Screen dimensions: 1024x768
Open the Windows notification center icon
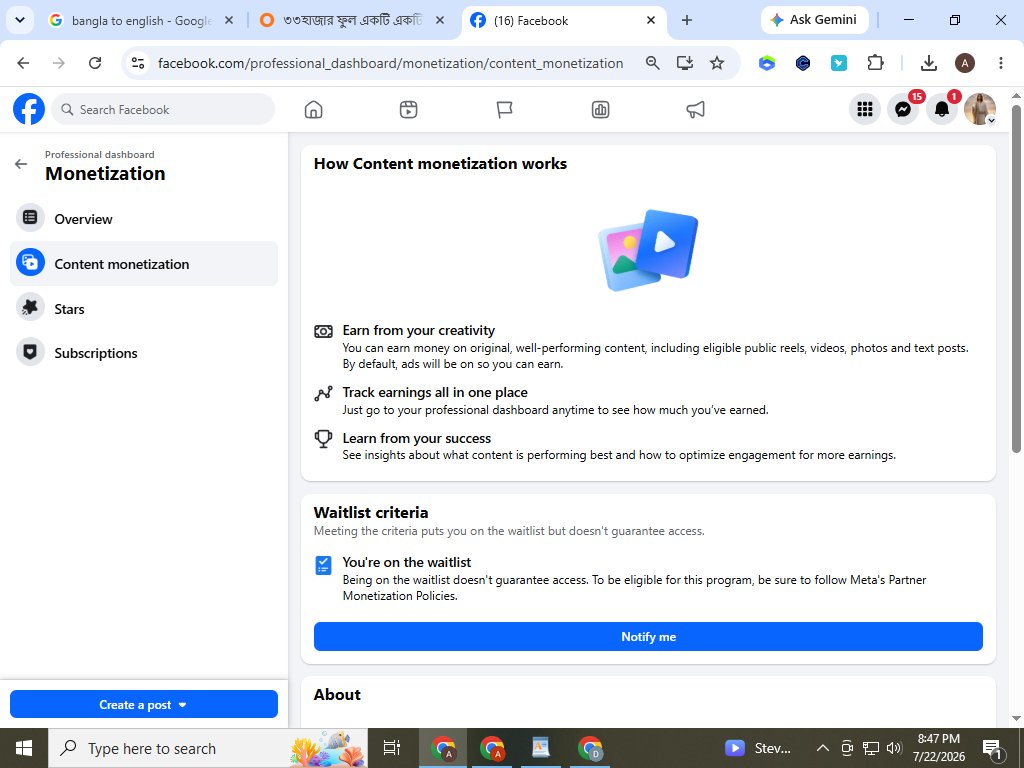coord(992,749)
